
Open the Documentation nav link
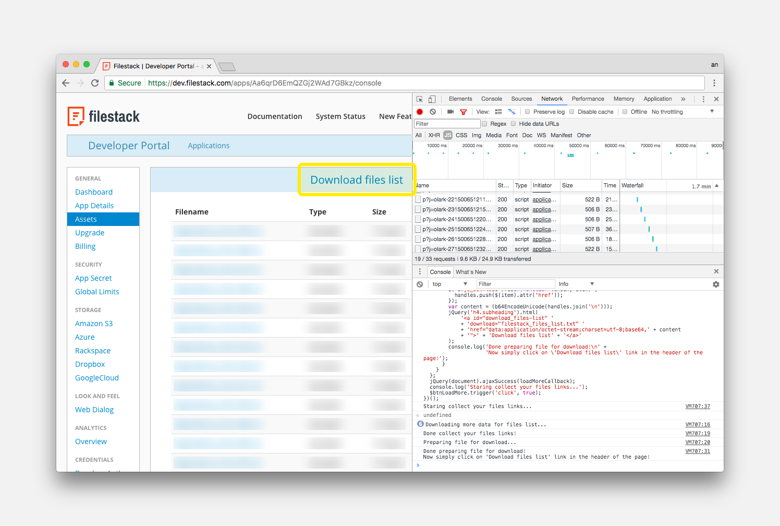pos(275,116)
